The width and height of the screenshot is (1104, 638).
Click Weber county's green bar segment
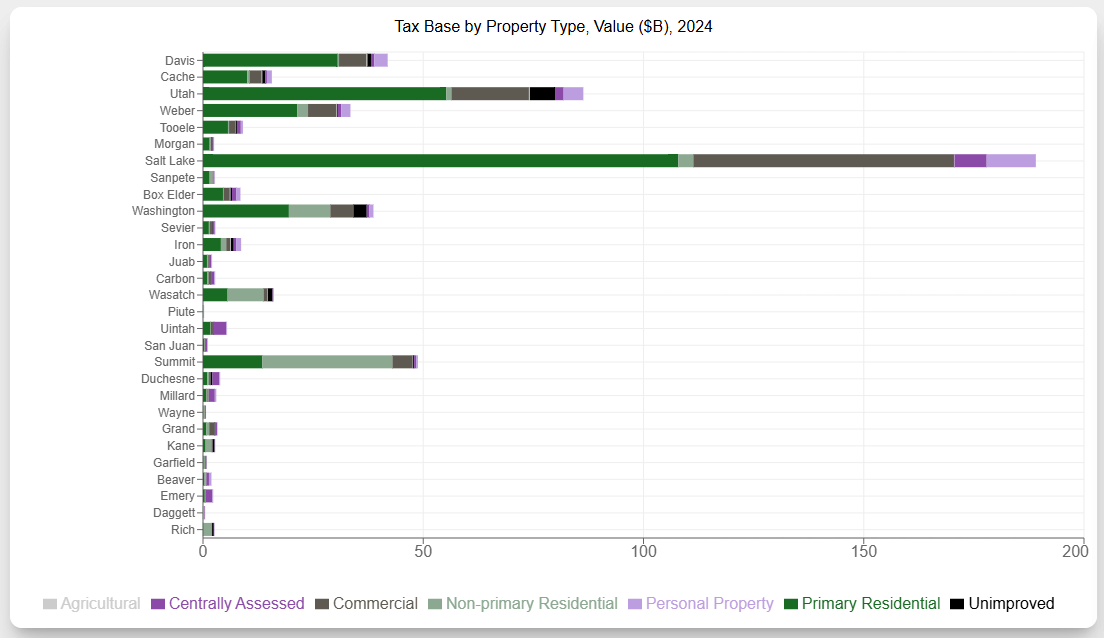click(x=250, y=111)
